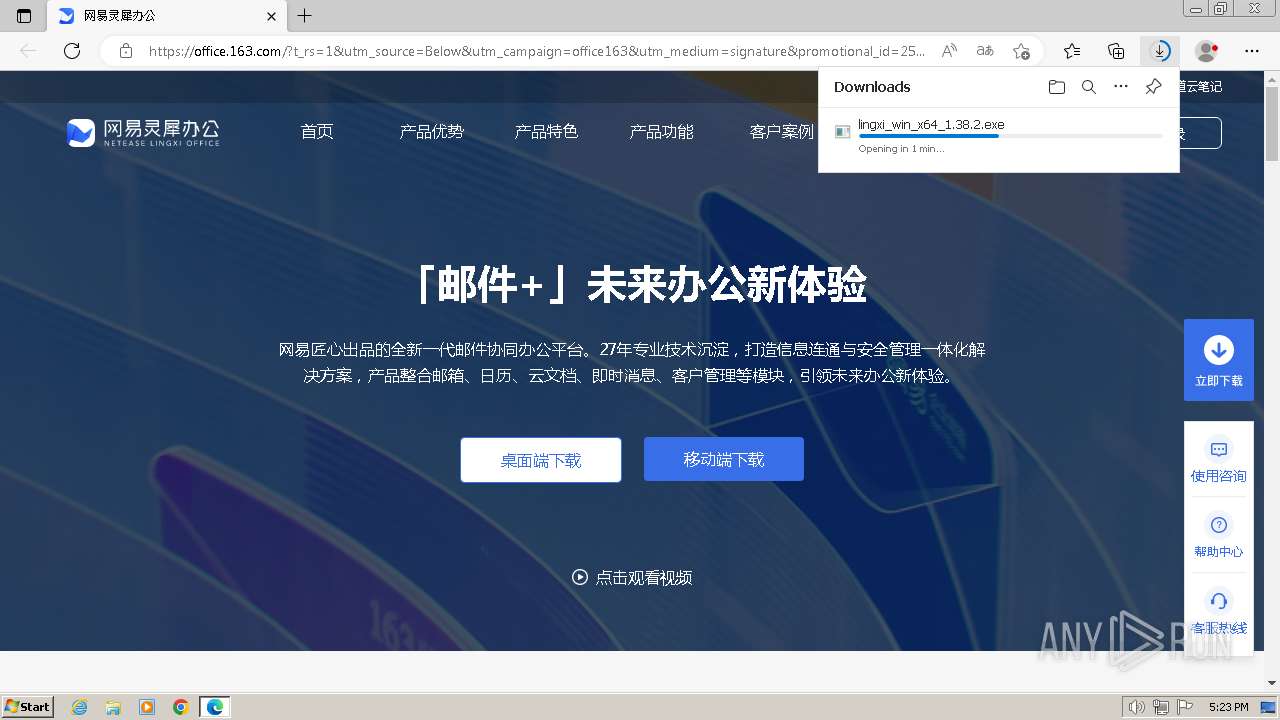
Task: Click the Action Center flag tray icon
Action: click(1185, 707)
